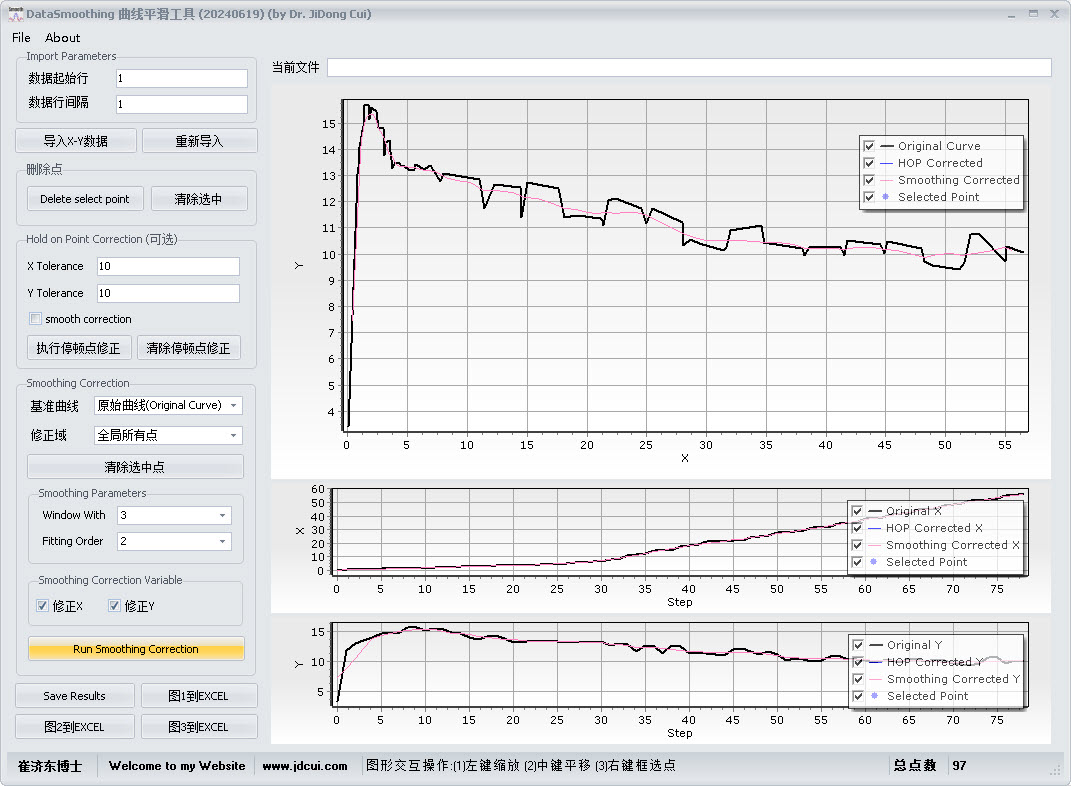The image size is (1071, 786).
Task: Focus the X Tolerance field
Action: click(168, 266)
